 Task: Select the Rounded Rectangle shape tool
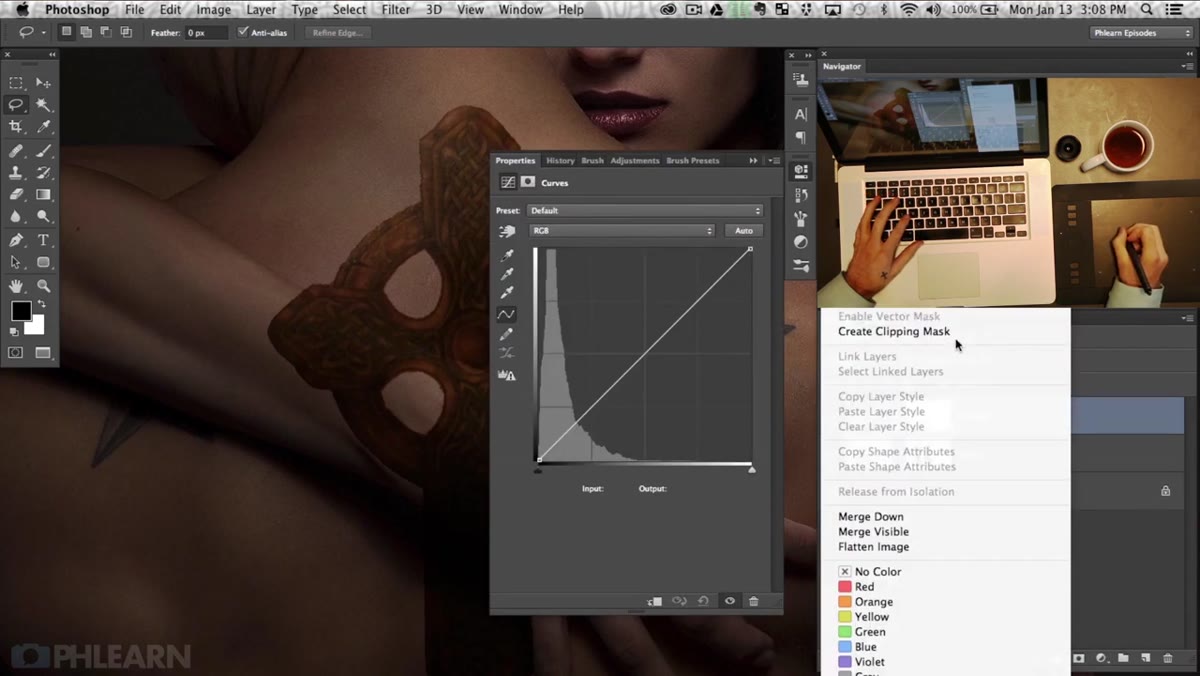(x=43, y=262)
